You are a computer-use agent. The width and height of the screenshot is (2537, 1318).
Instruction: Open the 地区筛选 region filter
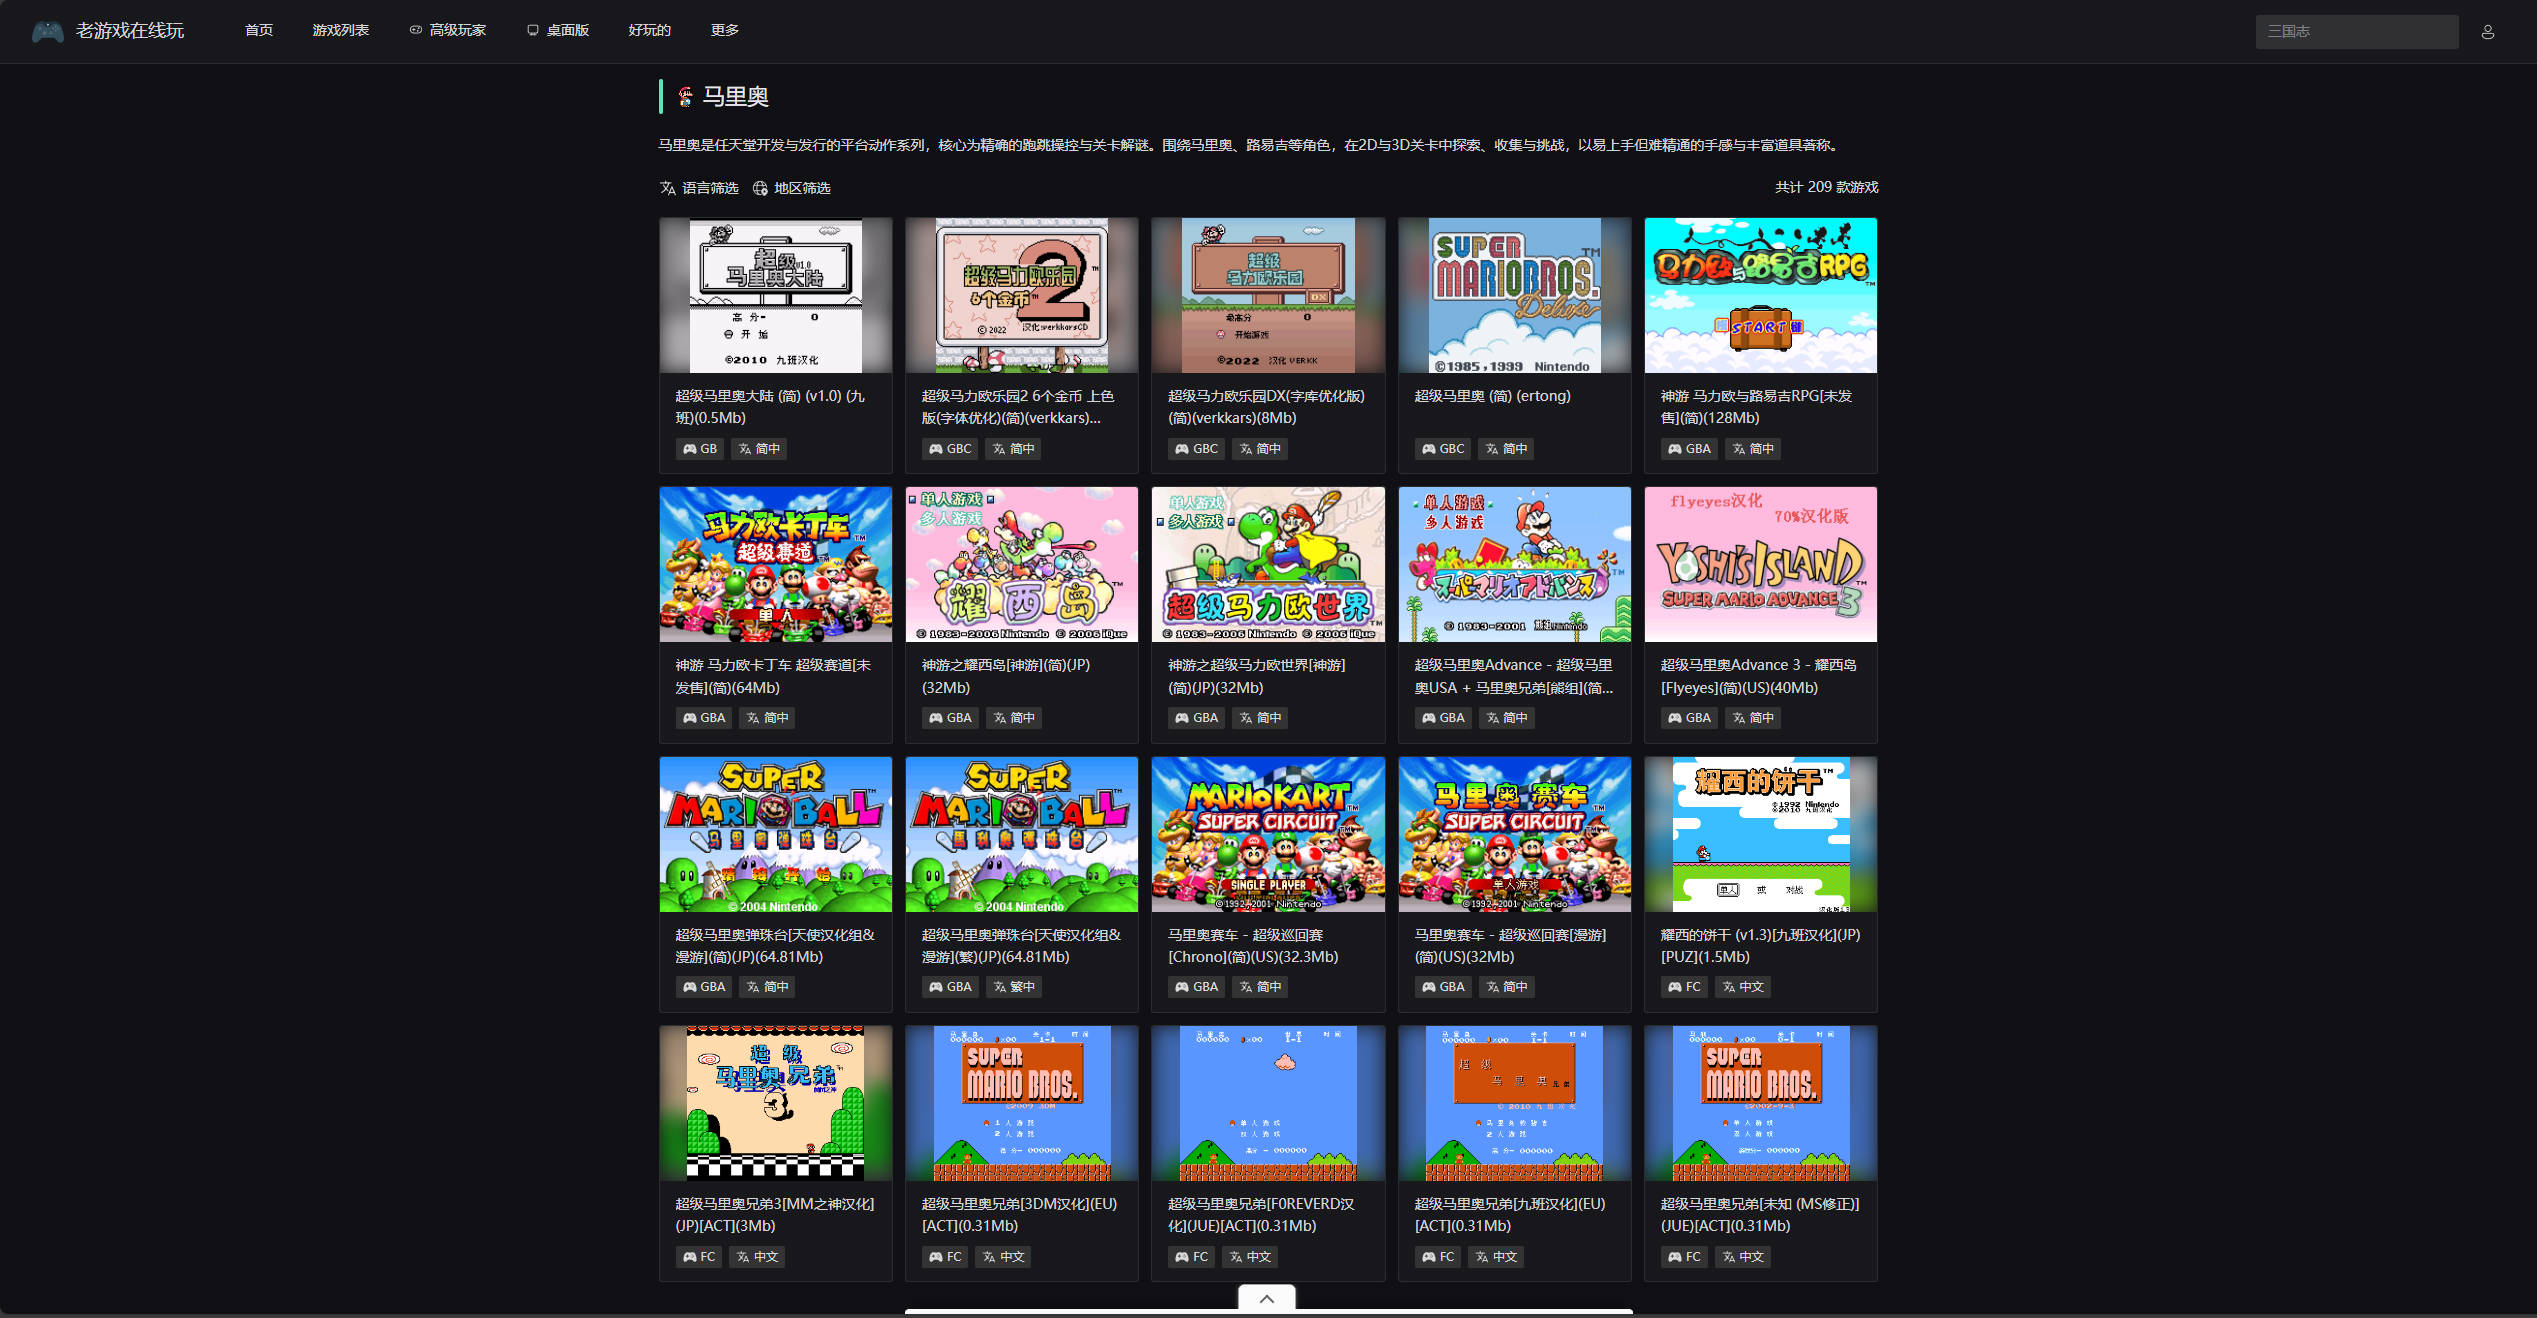tap(801, 188)
